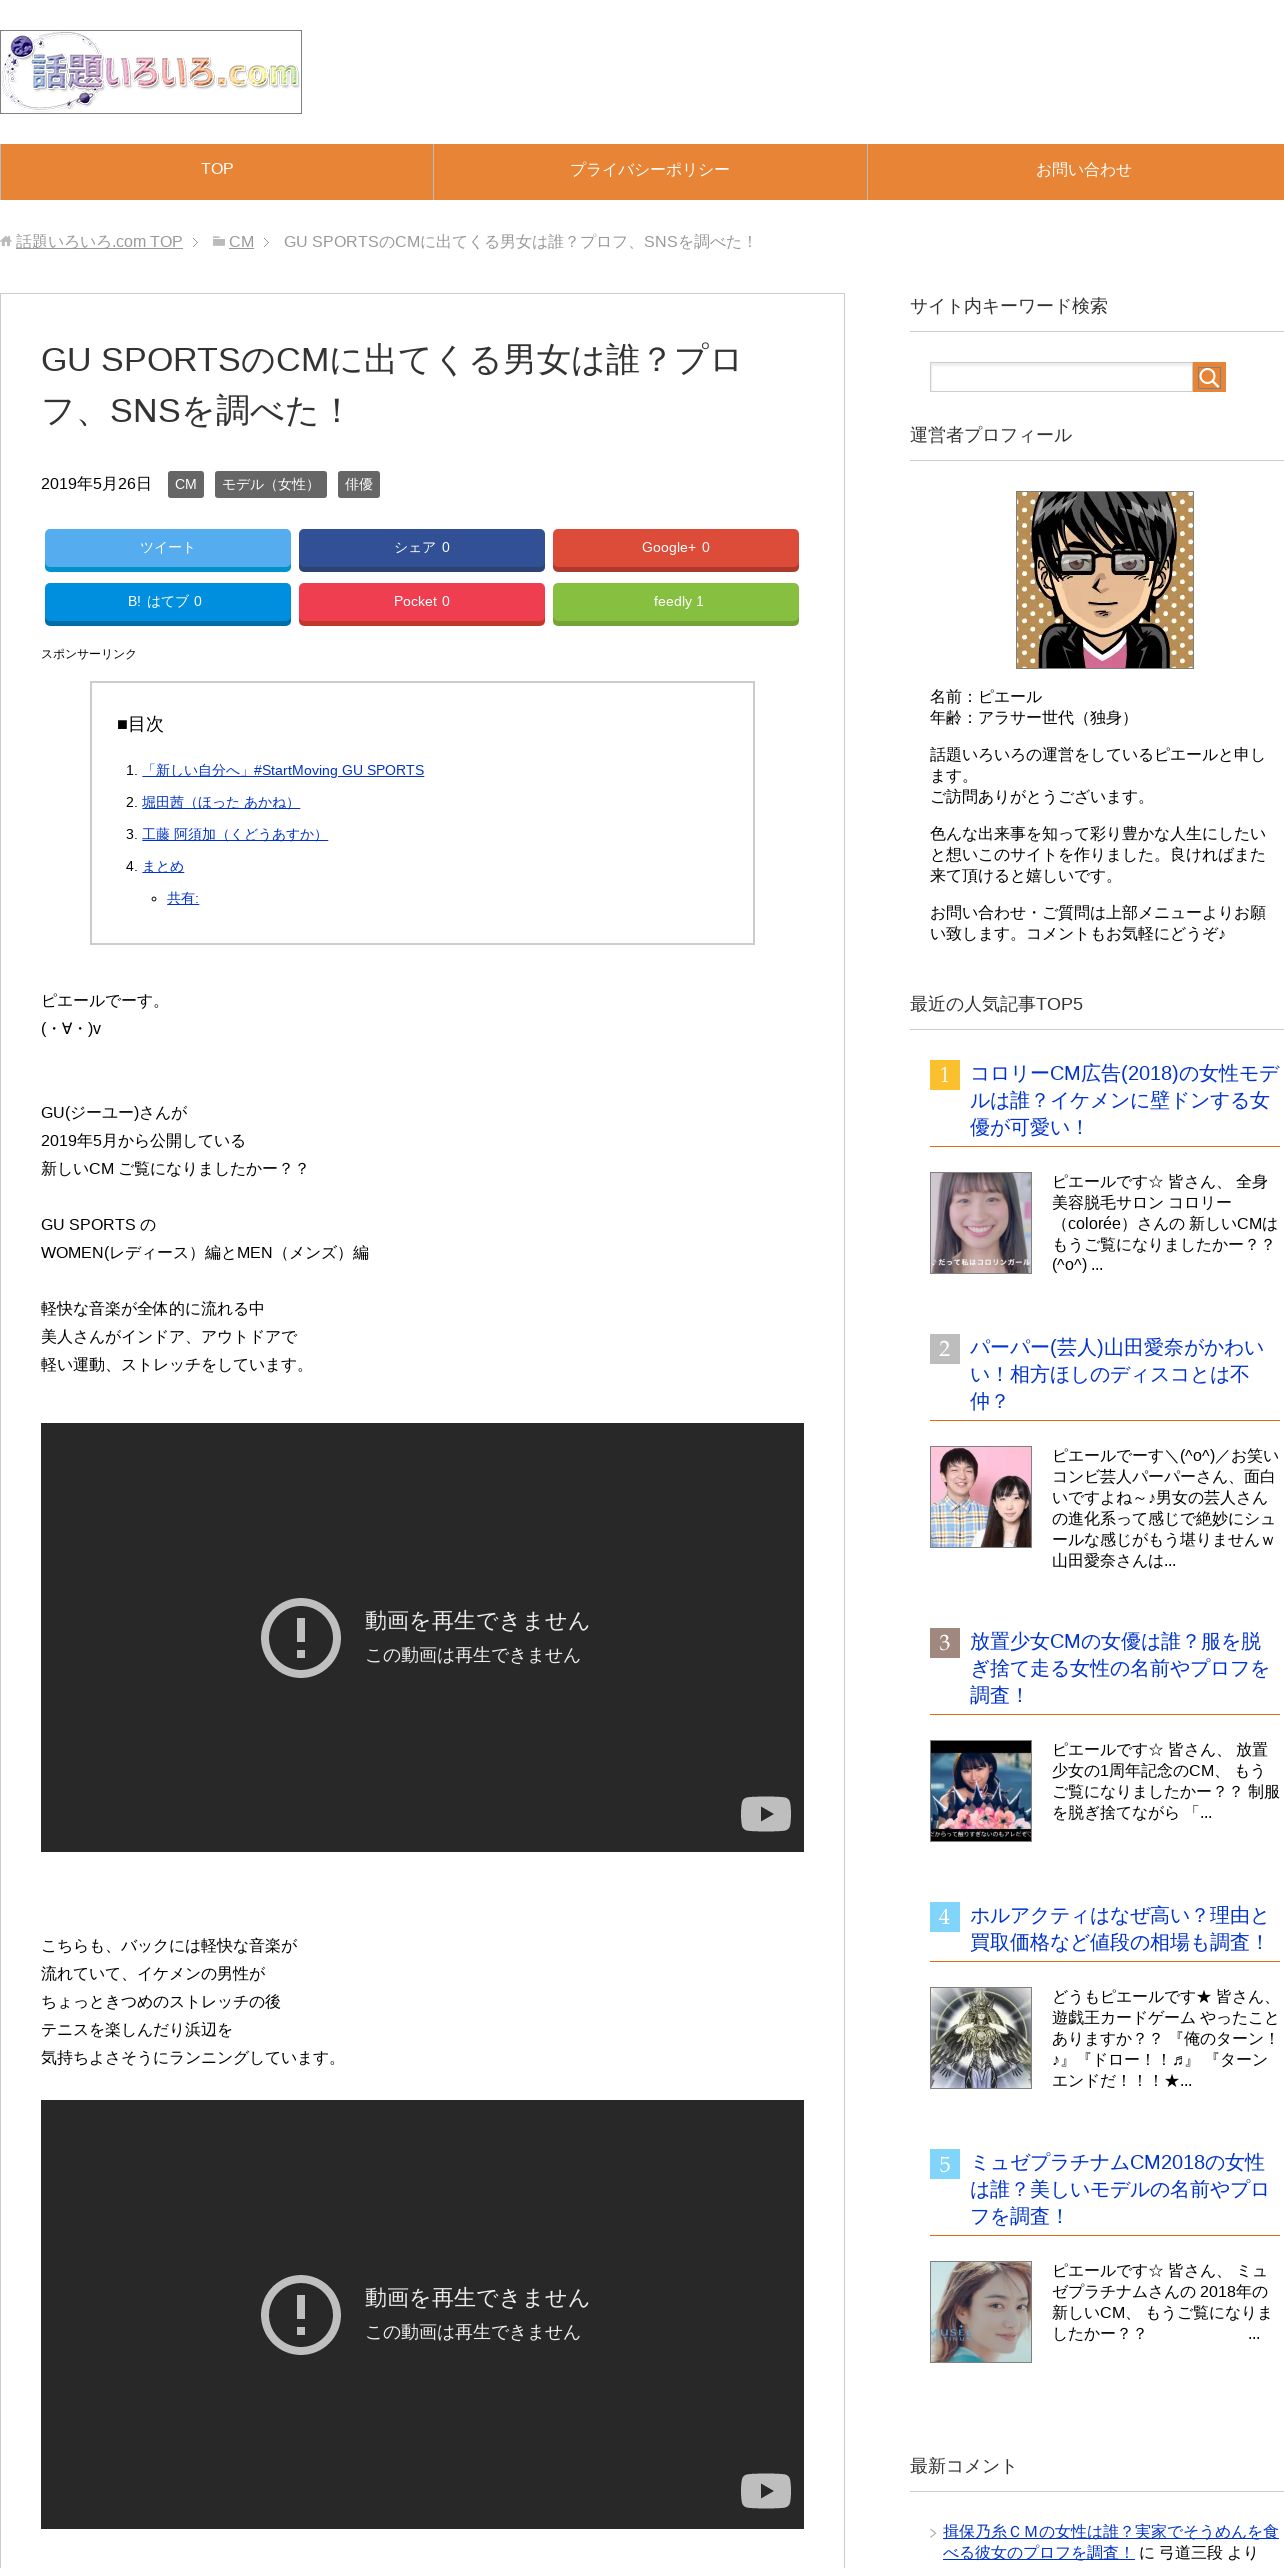Screen dimensions: 1284x2568
Task: Click the feedly 1 button
Action: pyautogui.click(x=676, y=603)
